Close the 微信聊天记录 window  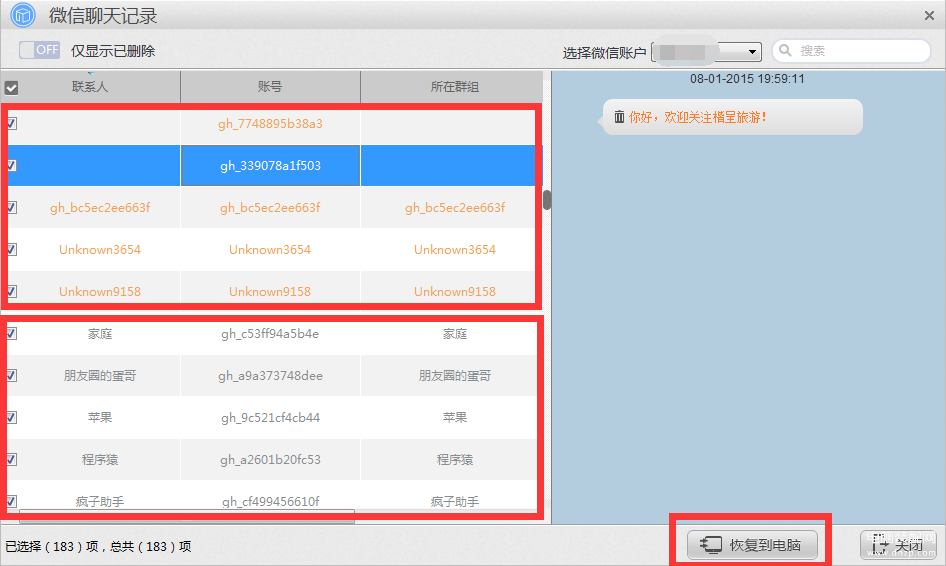[x=929, y=16]
